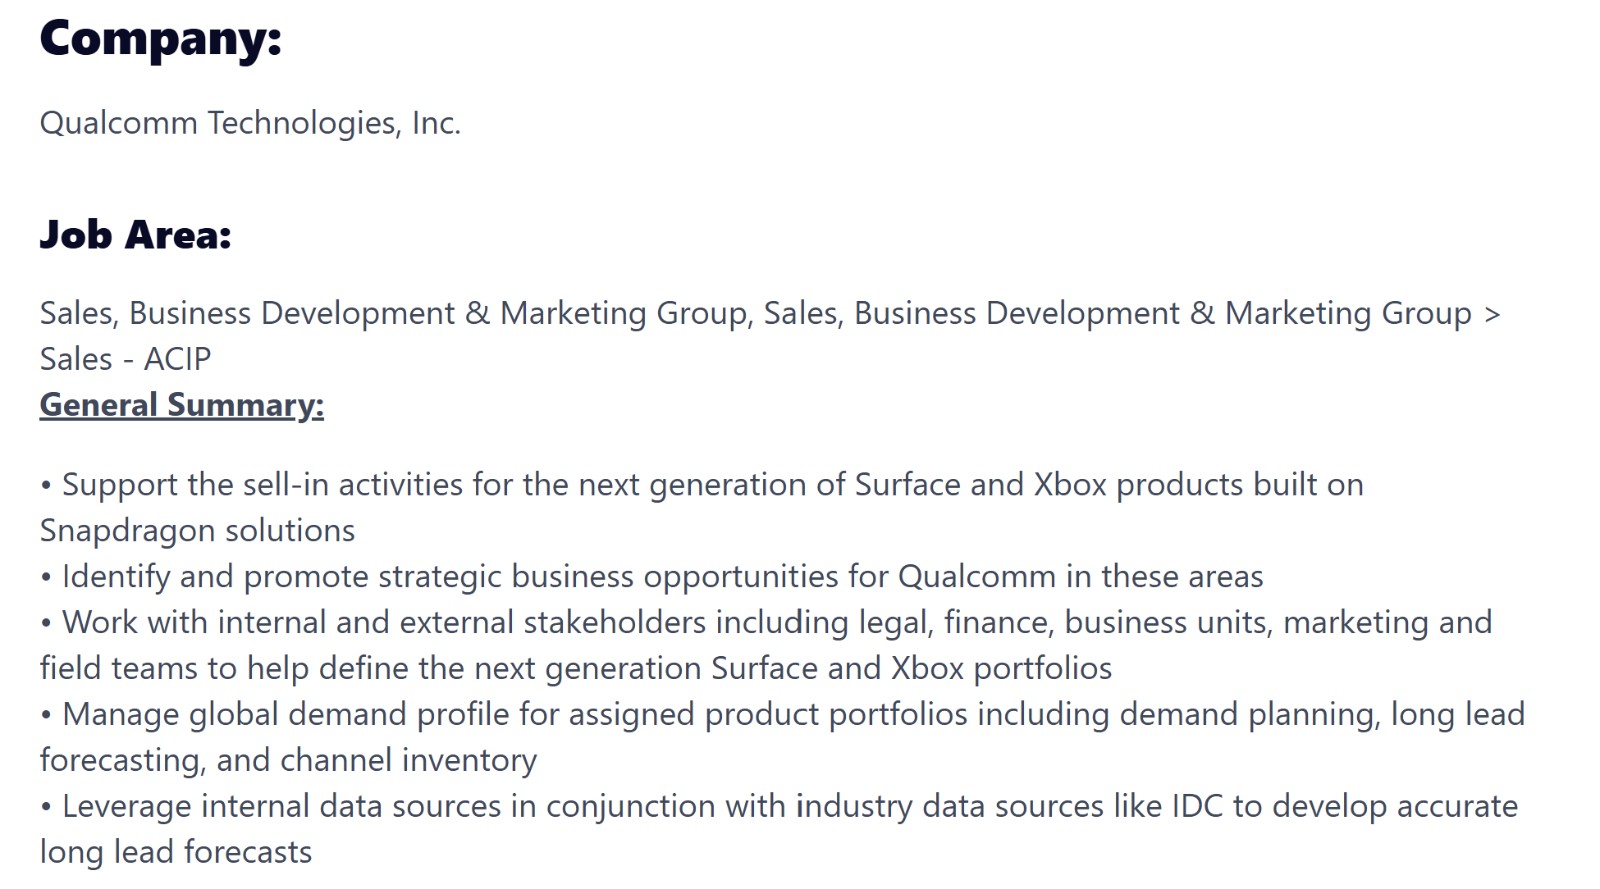Click the "long lead forecasts" line

pyautogui.click(x=176, y=852)
